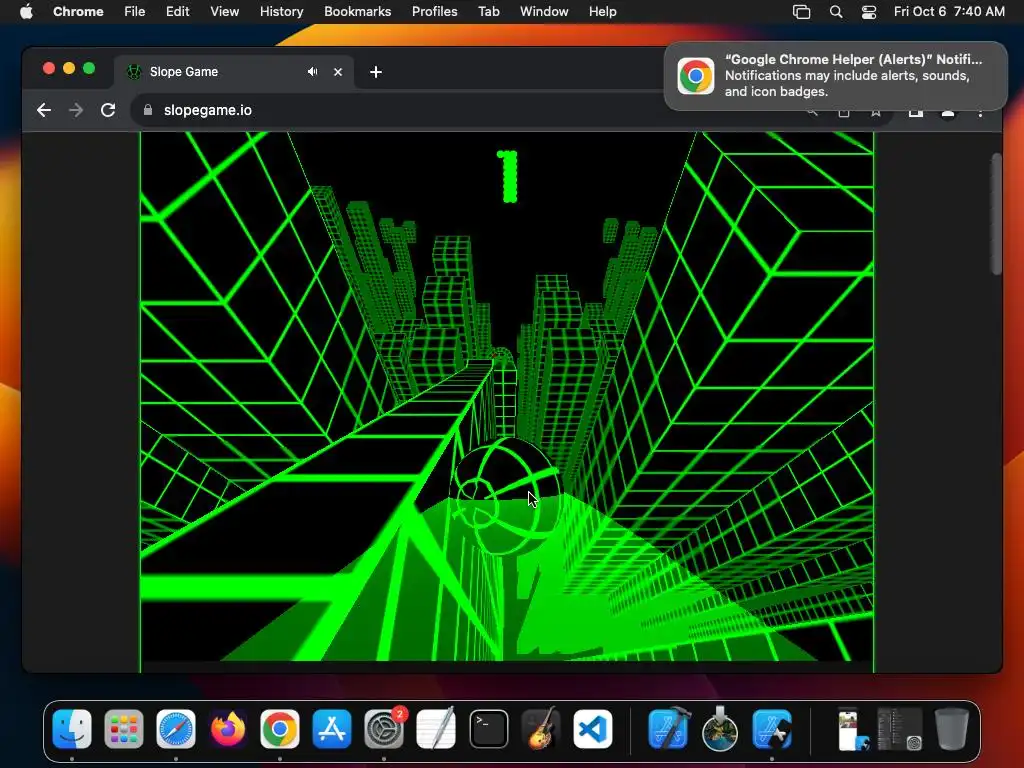Screen dimensions: 1024x768
Task: Open Launchpad from the Dock
Action: (123, 729)
